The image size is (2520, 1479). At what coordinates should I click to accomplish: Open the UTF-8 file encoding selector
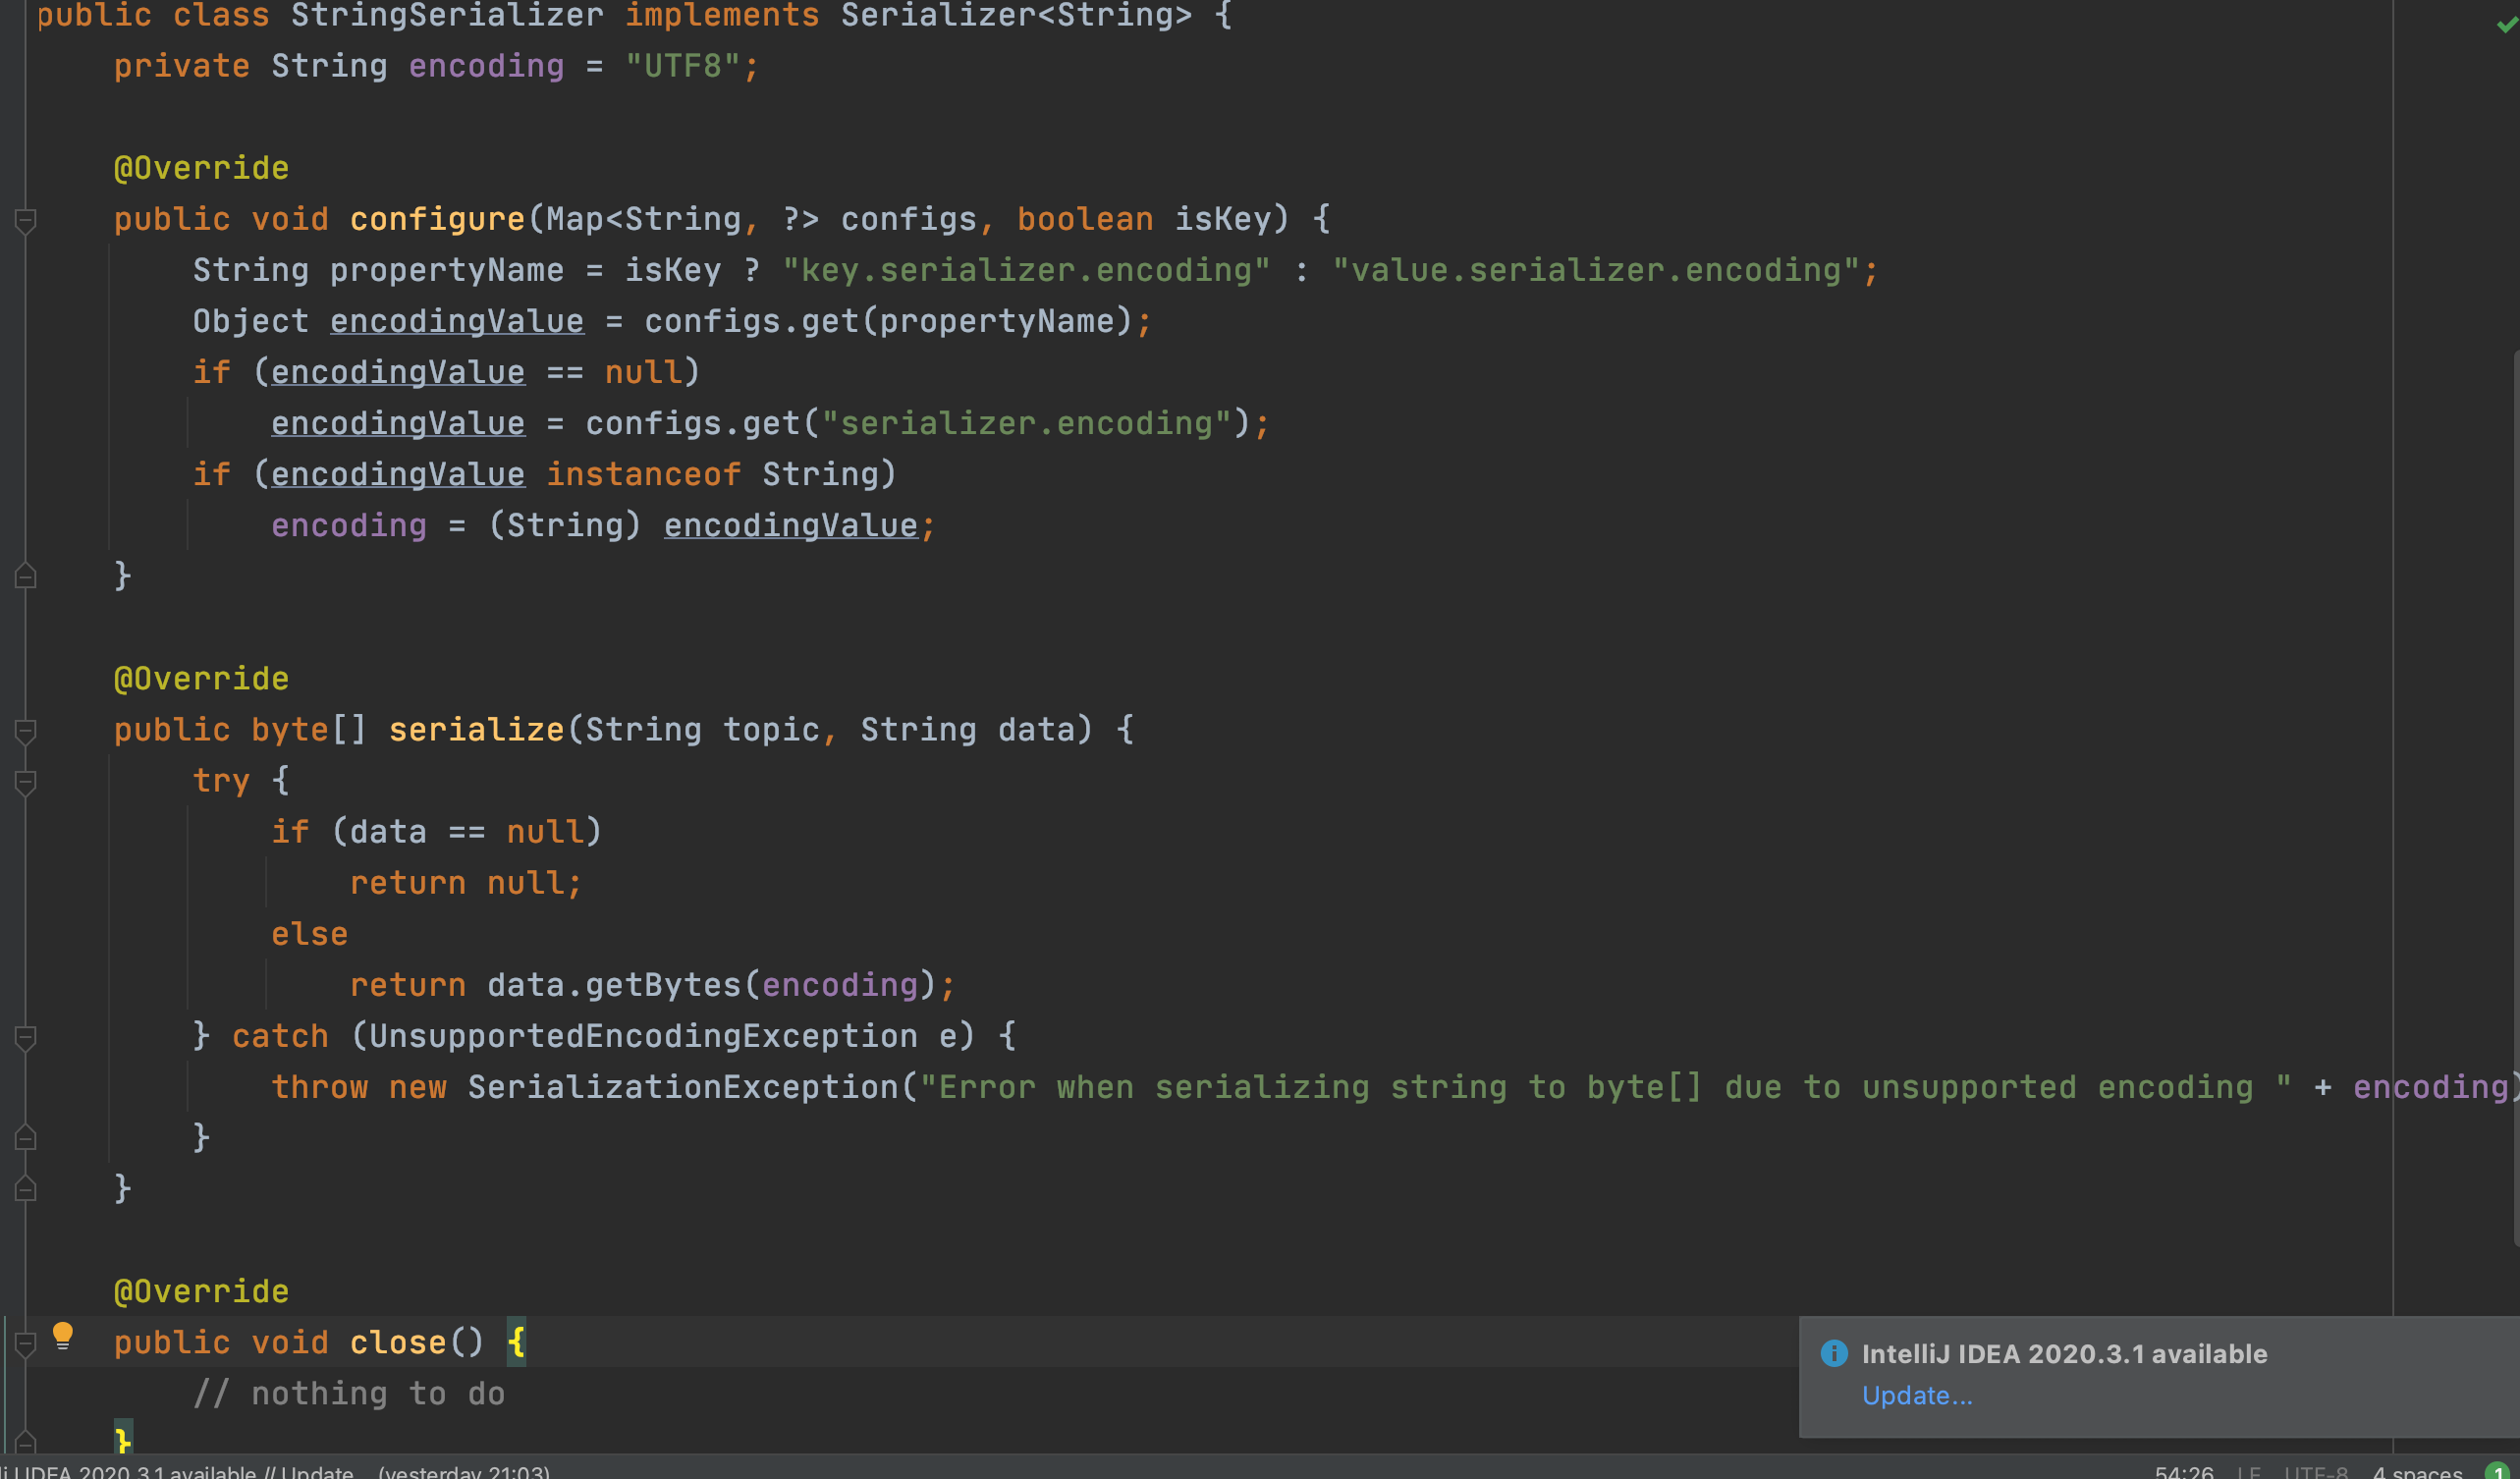[x=2315, y=1471]
